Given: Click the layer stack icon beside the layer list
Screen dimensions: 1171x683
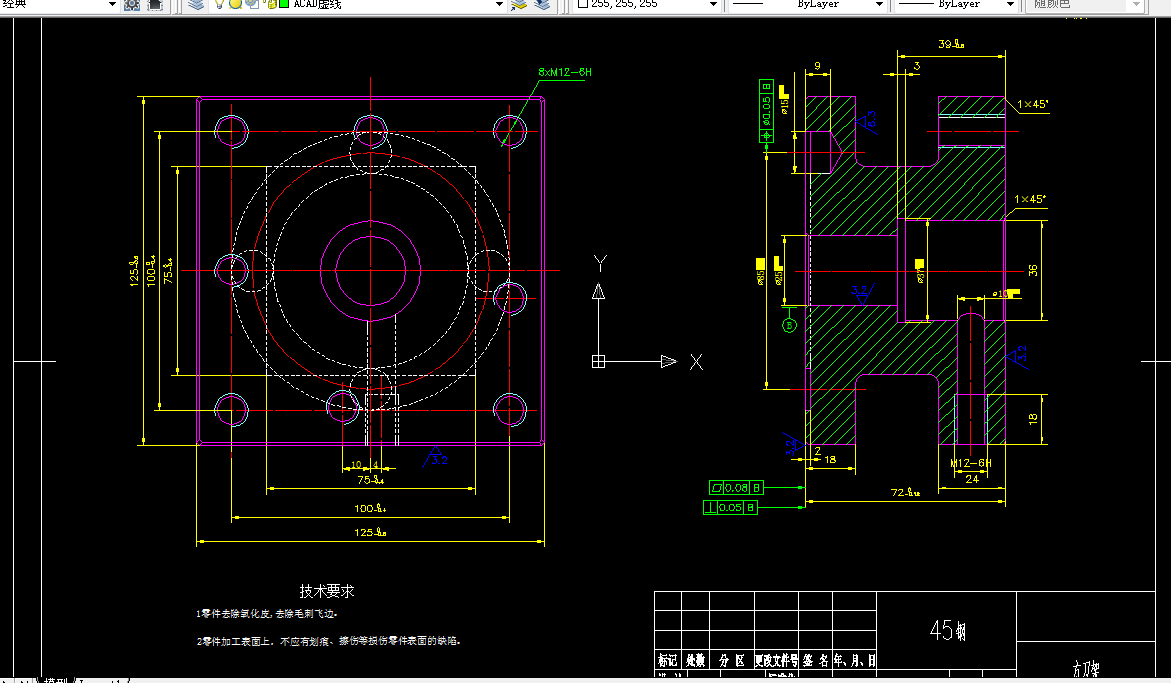Looking at the screenshot, I should [x=196, y=6].
